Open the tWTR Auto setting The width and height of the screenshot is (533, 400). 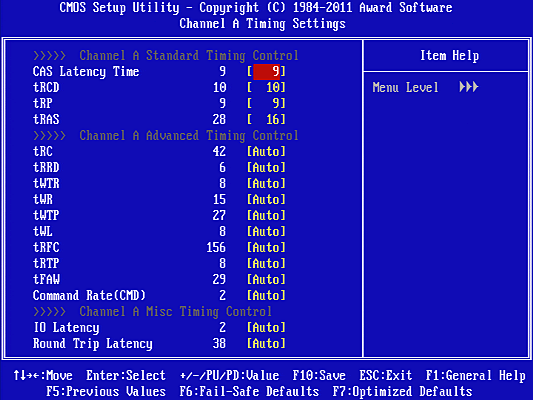click(266, 183)
